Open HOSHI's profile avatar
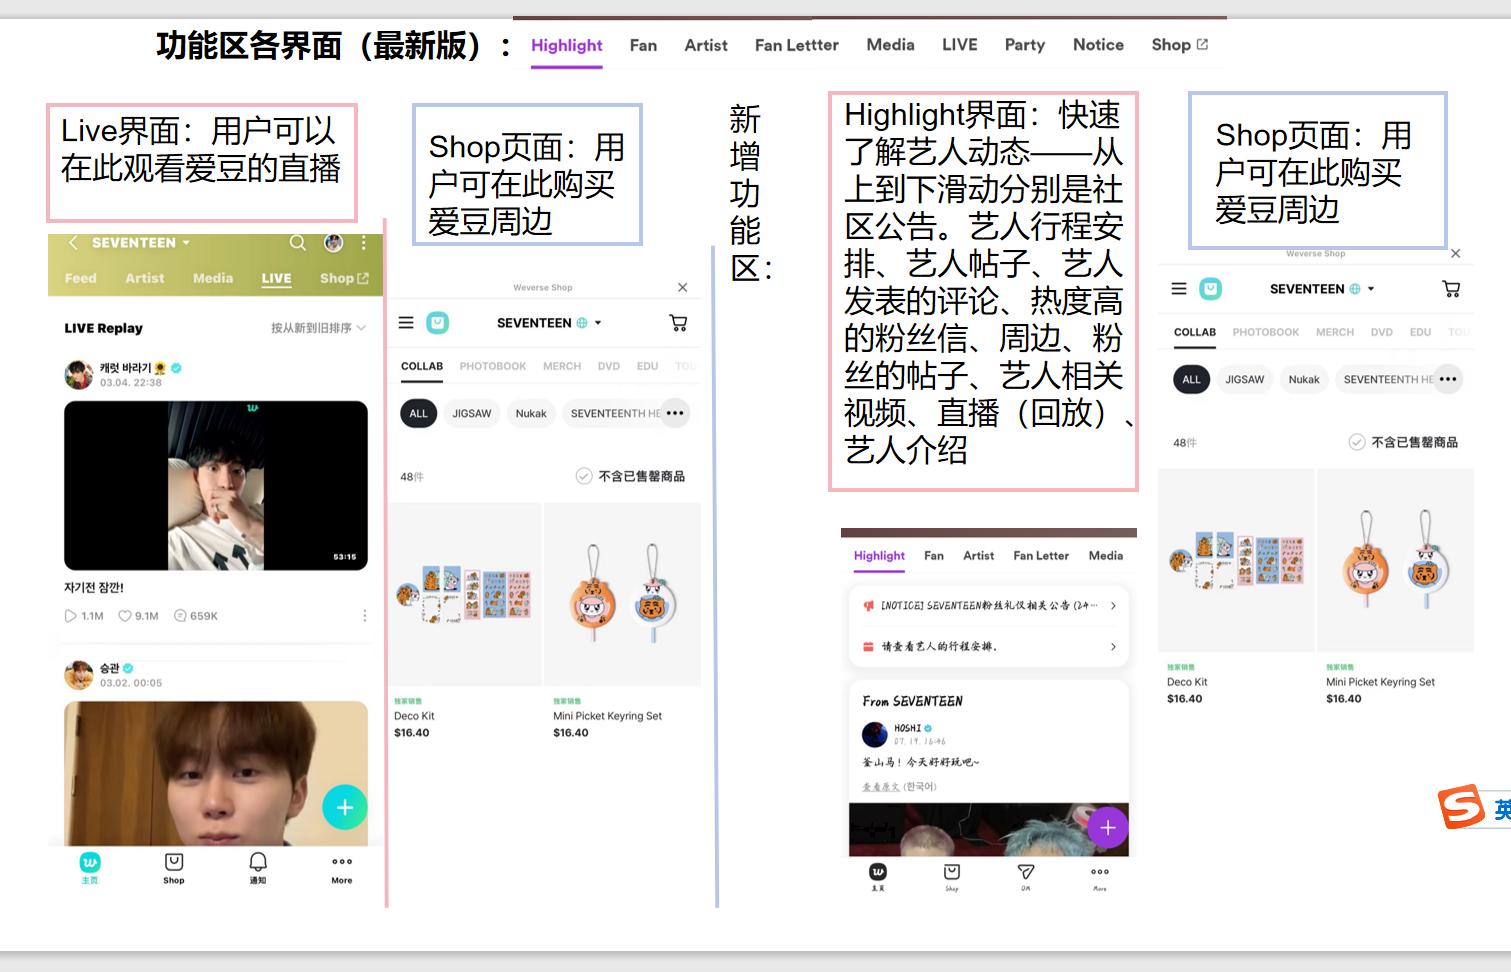Image resolution: width=1511 pixels, height=972 pixels. pyautogui.click(x=875, y=734)
